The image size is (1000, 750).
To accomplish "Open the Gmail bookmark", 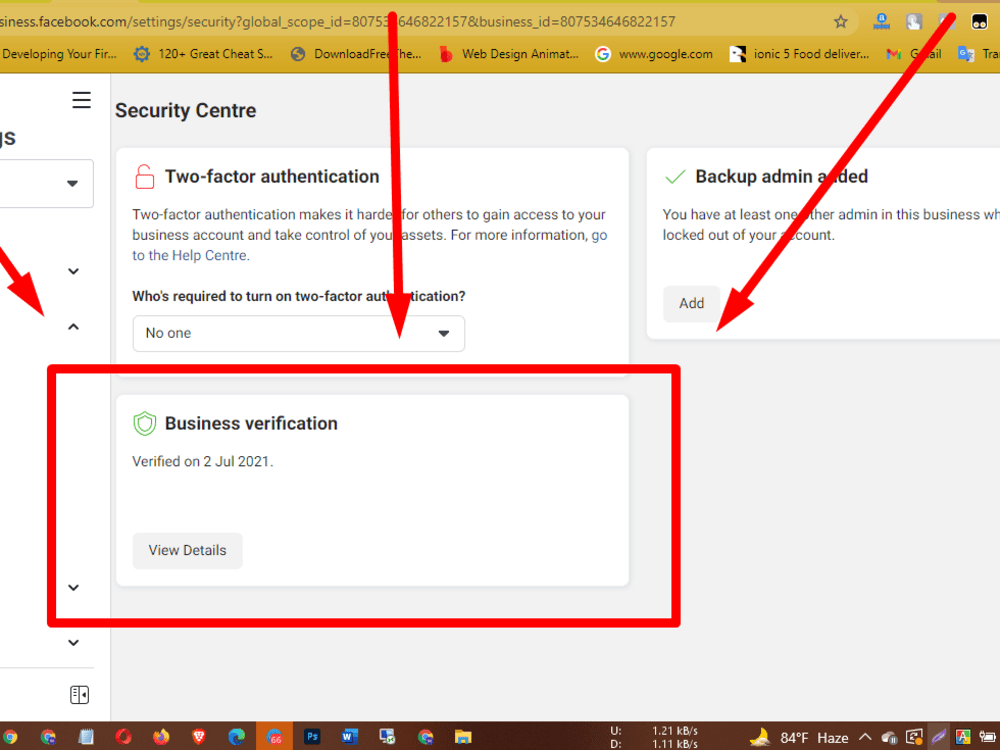I will point(914,54).
